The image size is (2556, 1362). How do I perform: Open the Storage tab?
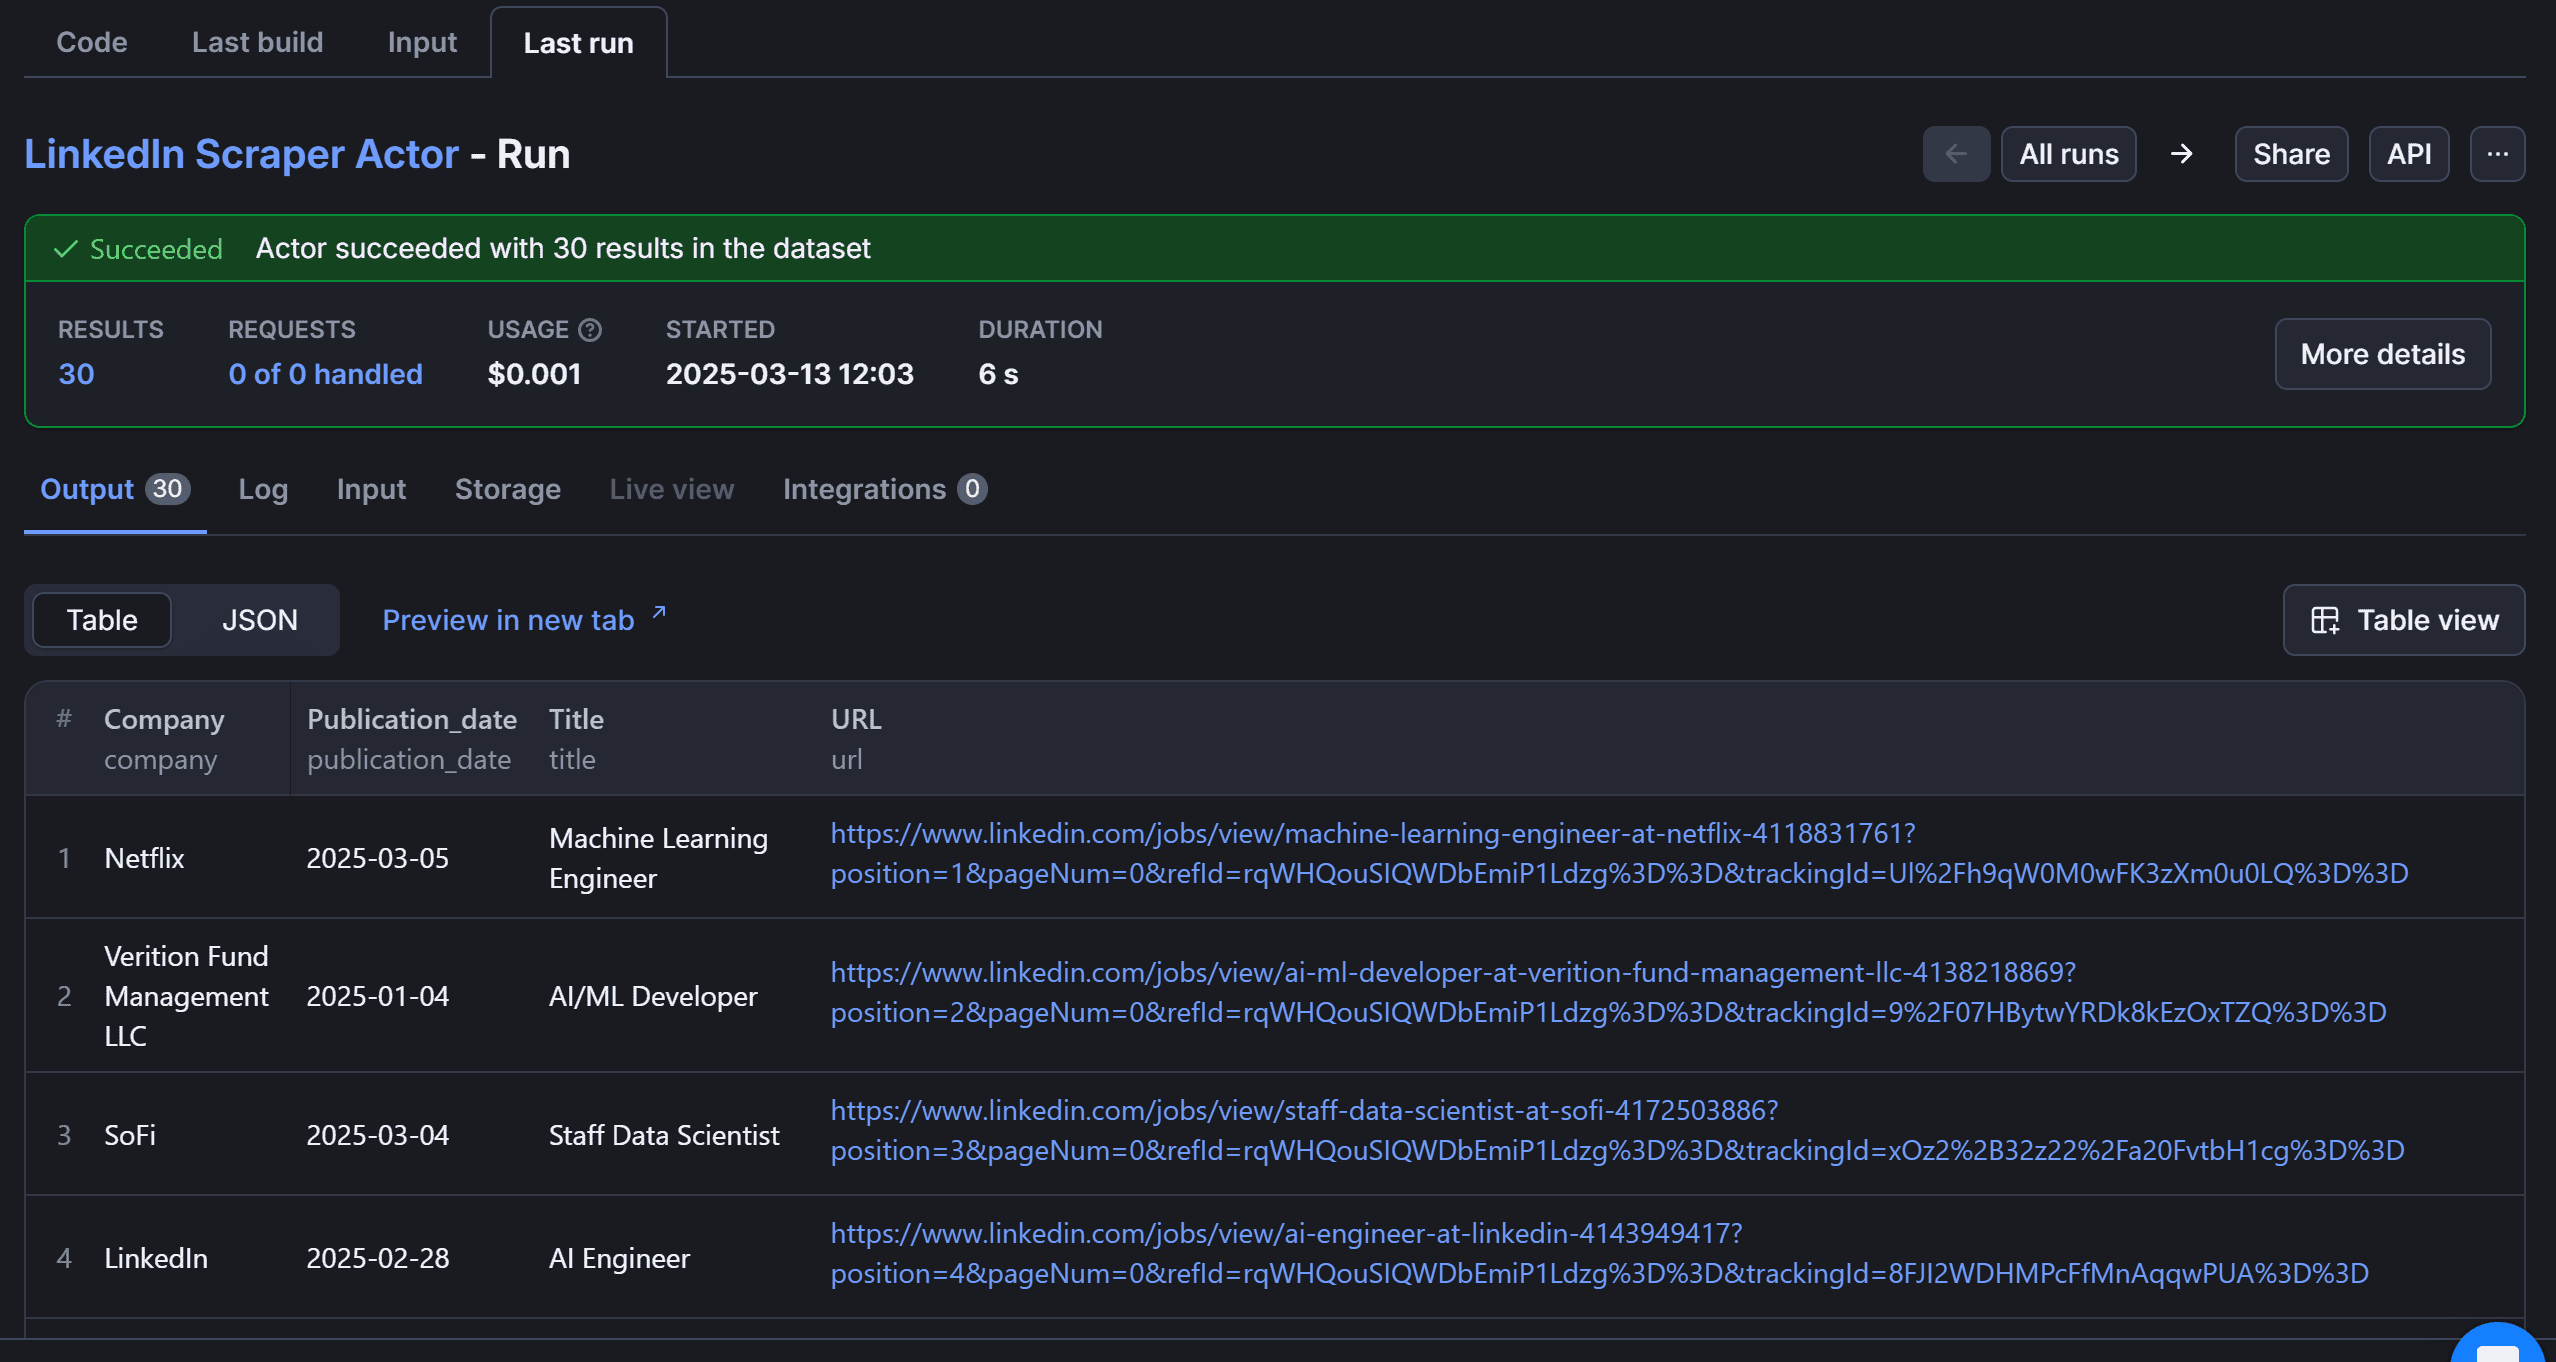(x=507, y=489)
